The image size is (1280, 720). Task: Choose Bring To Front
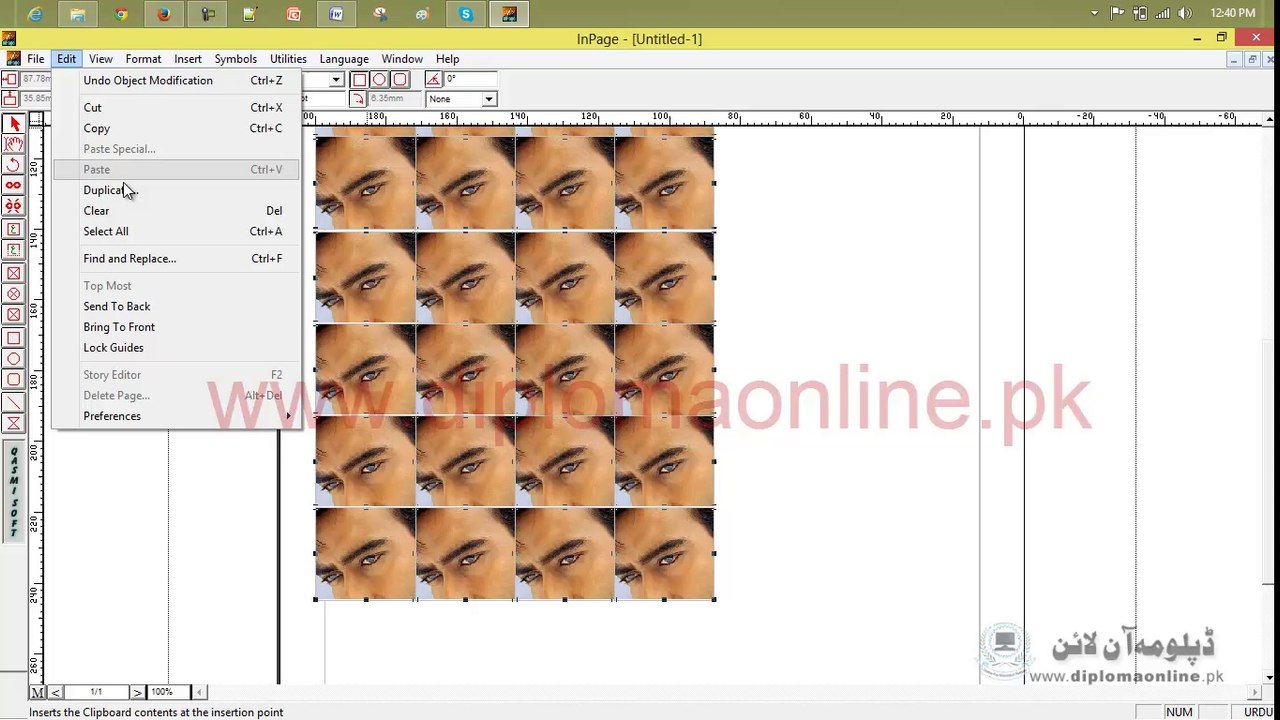click(x=177, y=327)
